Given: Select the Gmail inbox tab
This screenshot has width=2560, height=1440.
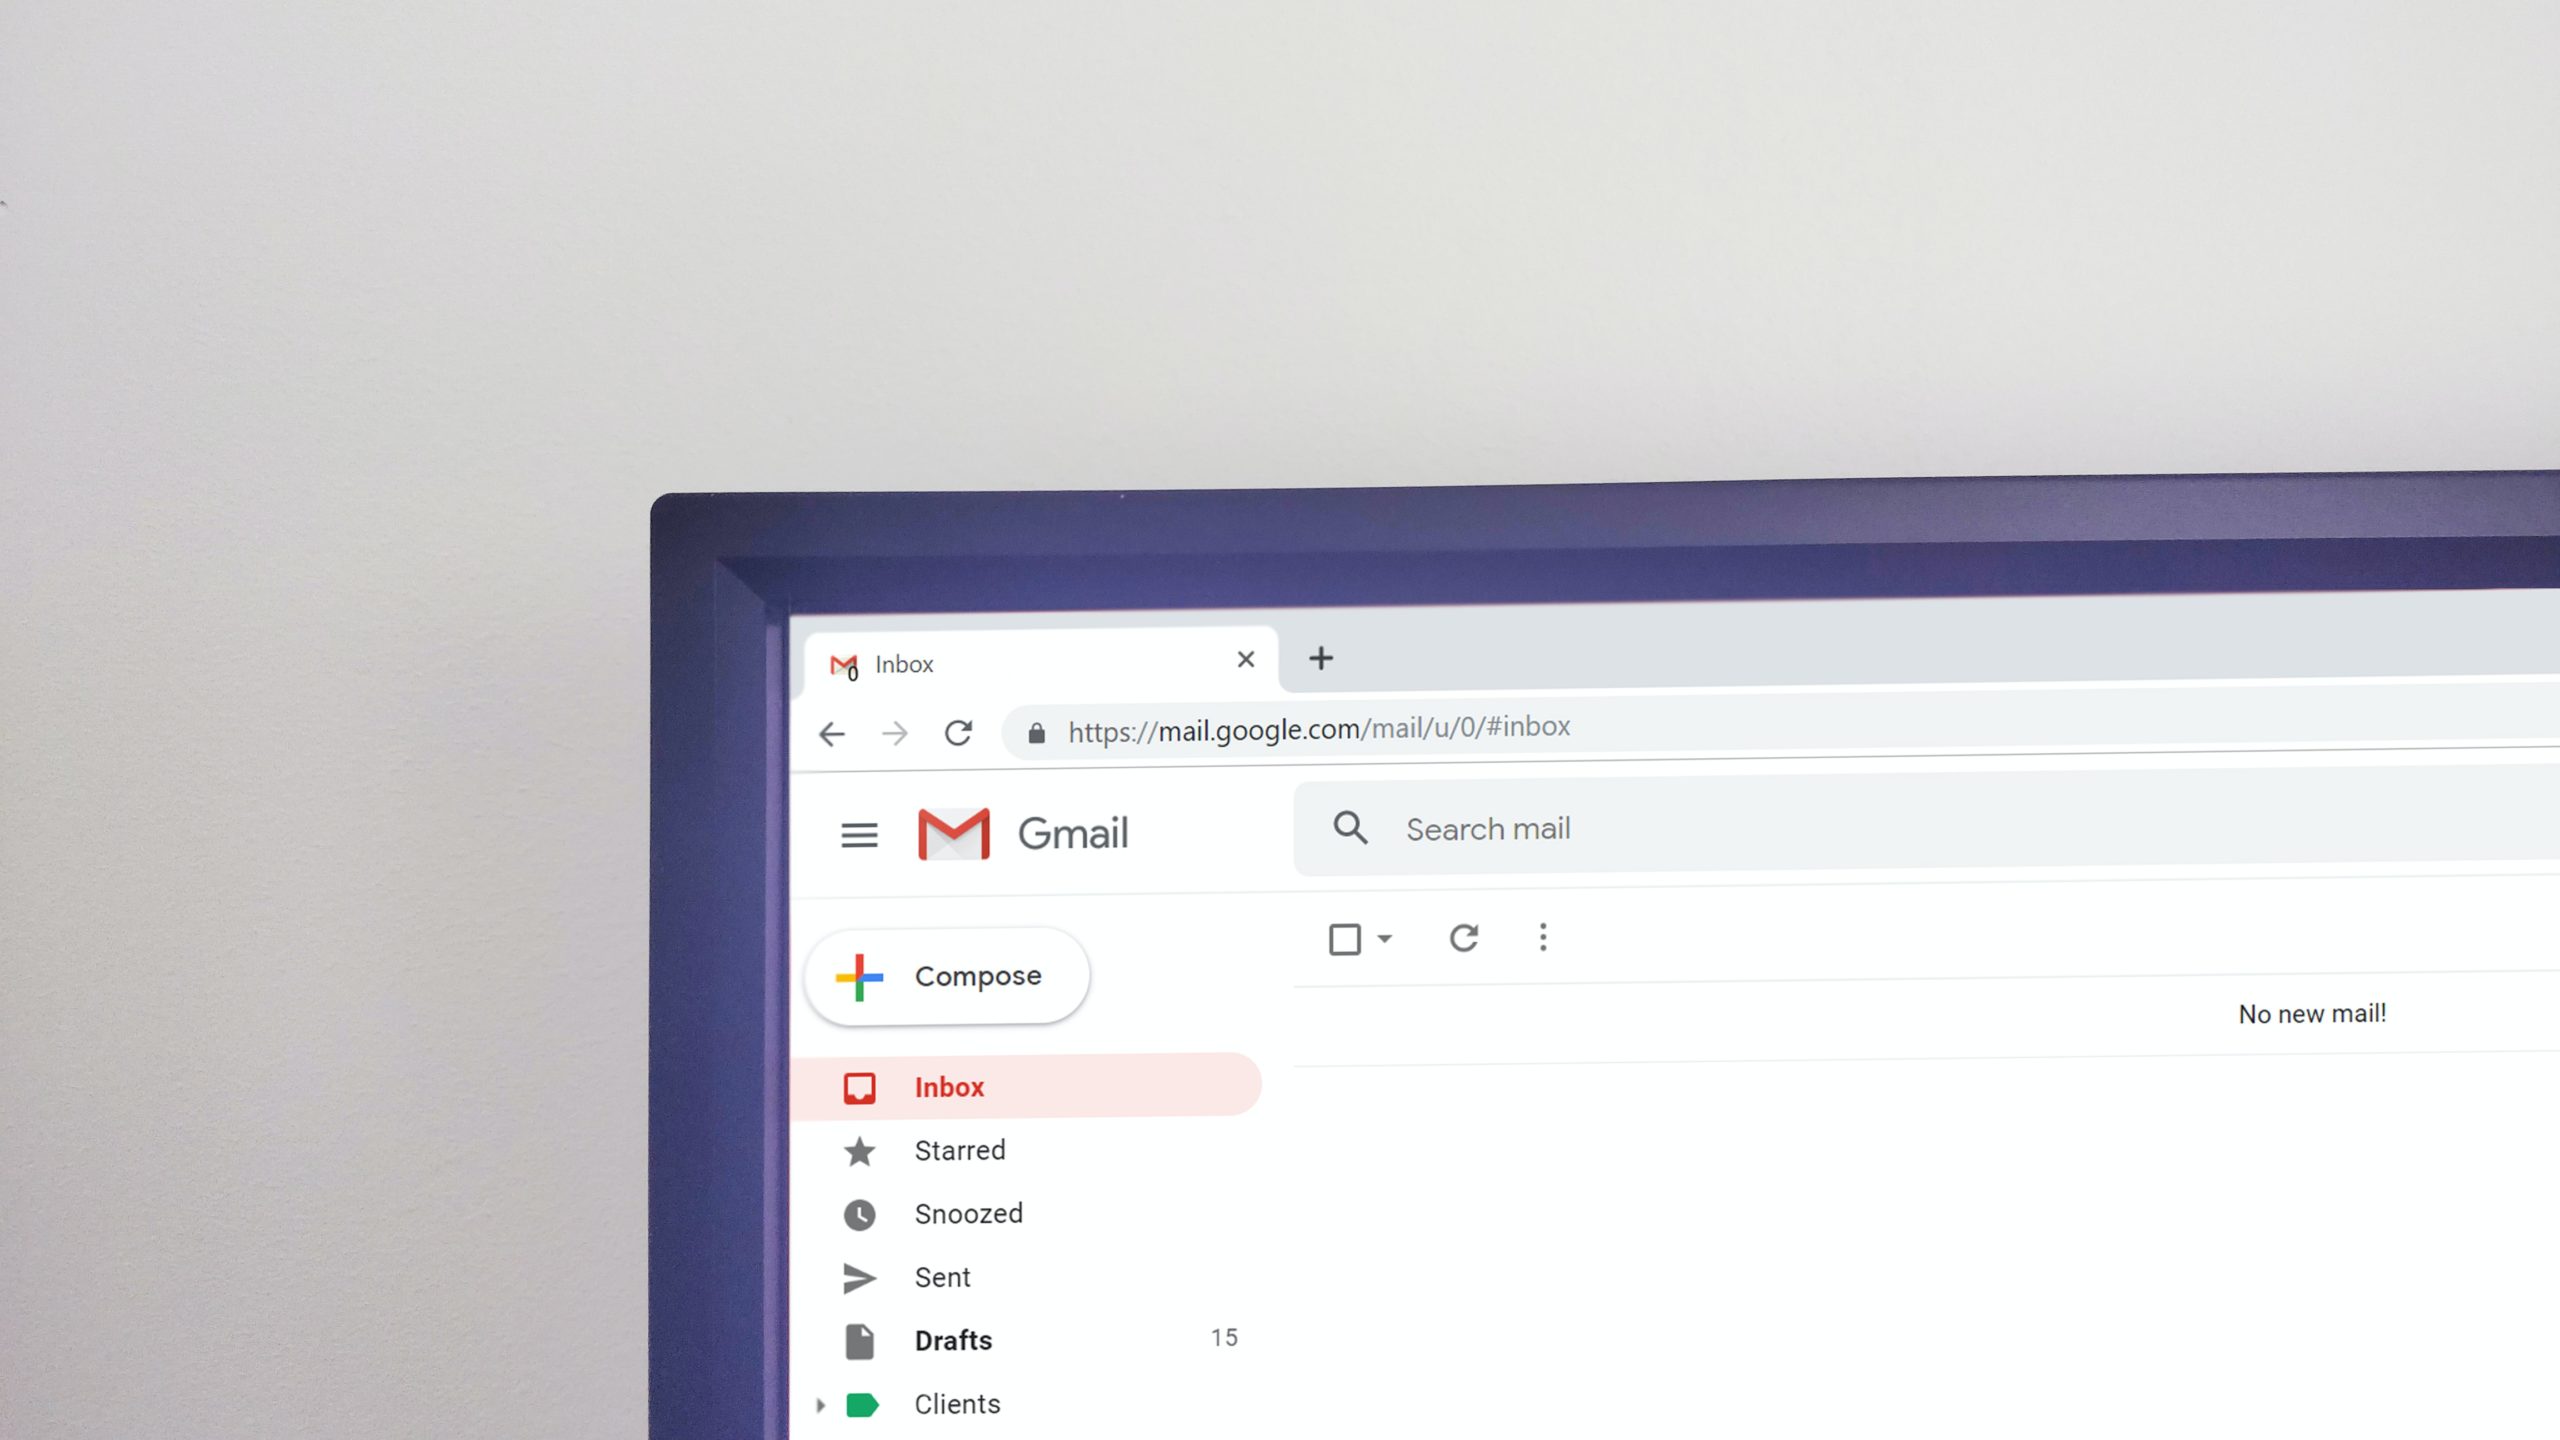Looking at the screenshot, I should [1037, 661].
